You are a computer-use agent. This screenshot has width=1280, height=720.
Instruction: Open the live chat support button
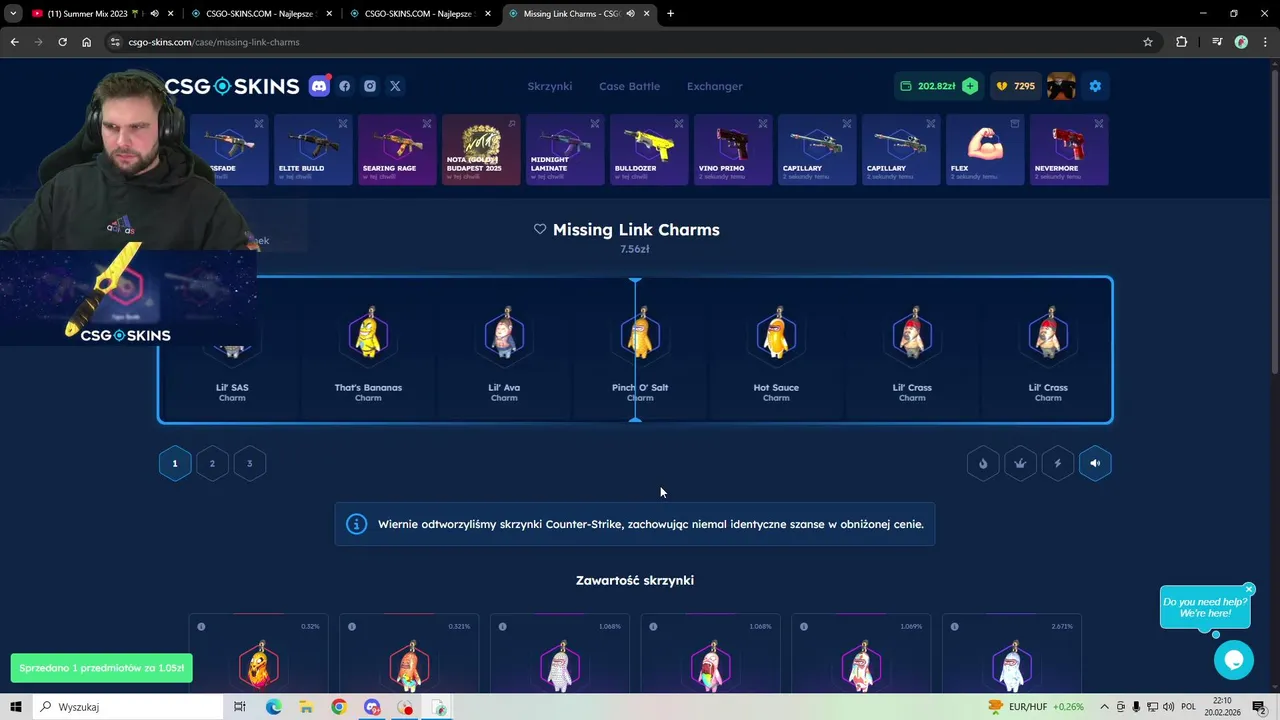pos(1233,660)
